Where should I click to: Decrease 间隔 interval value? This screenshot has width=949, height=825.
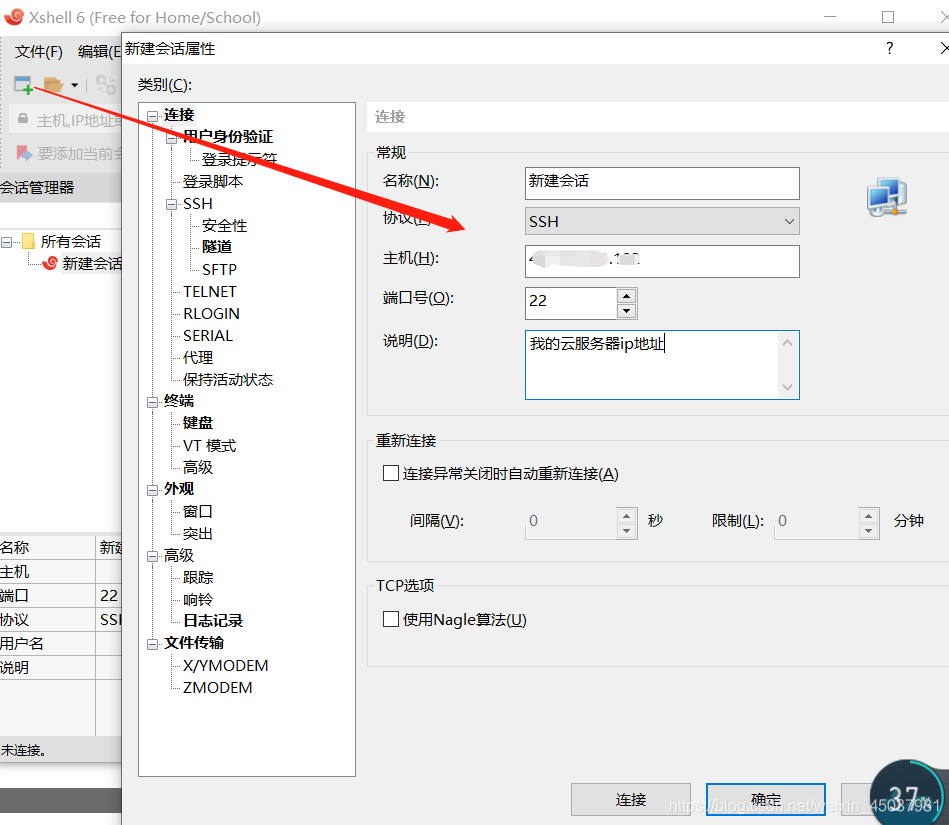(x=626, y=531)
